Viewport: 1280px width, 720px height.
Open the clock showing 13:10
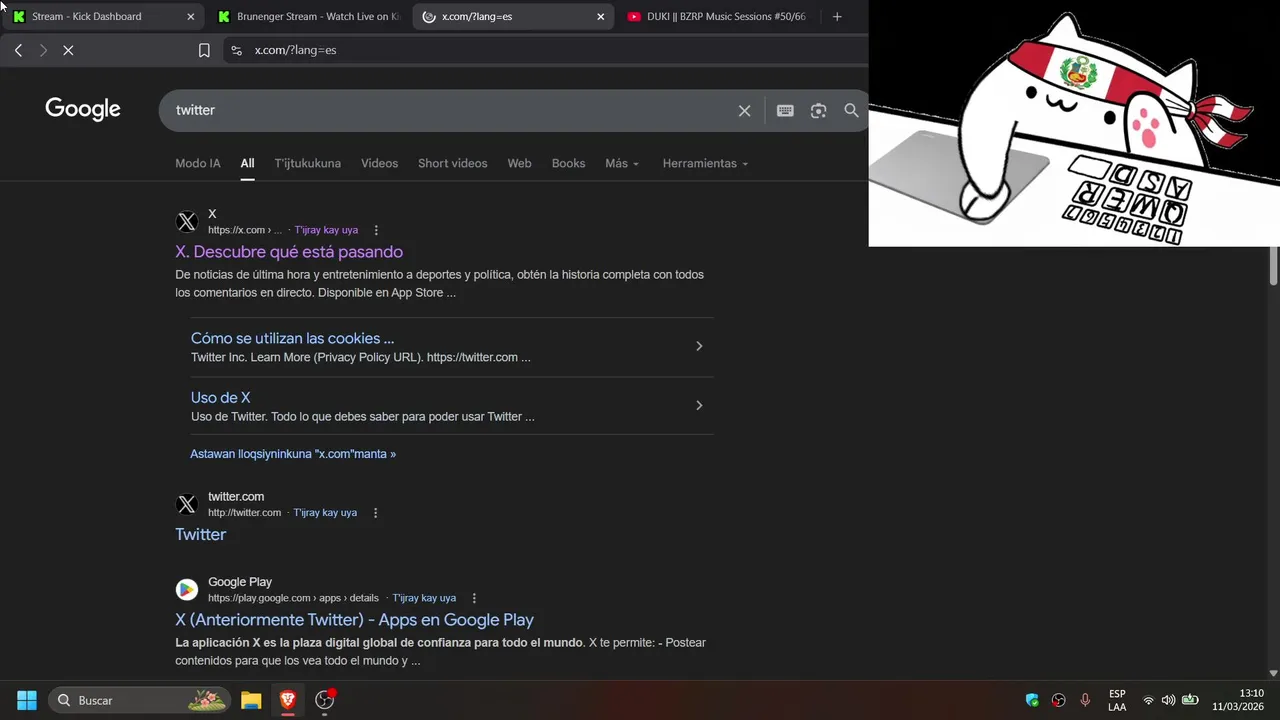[x=1238, y=700]
